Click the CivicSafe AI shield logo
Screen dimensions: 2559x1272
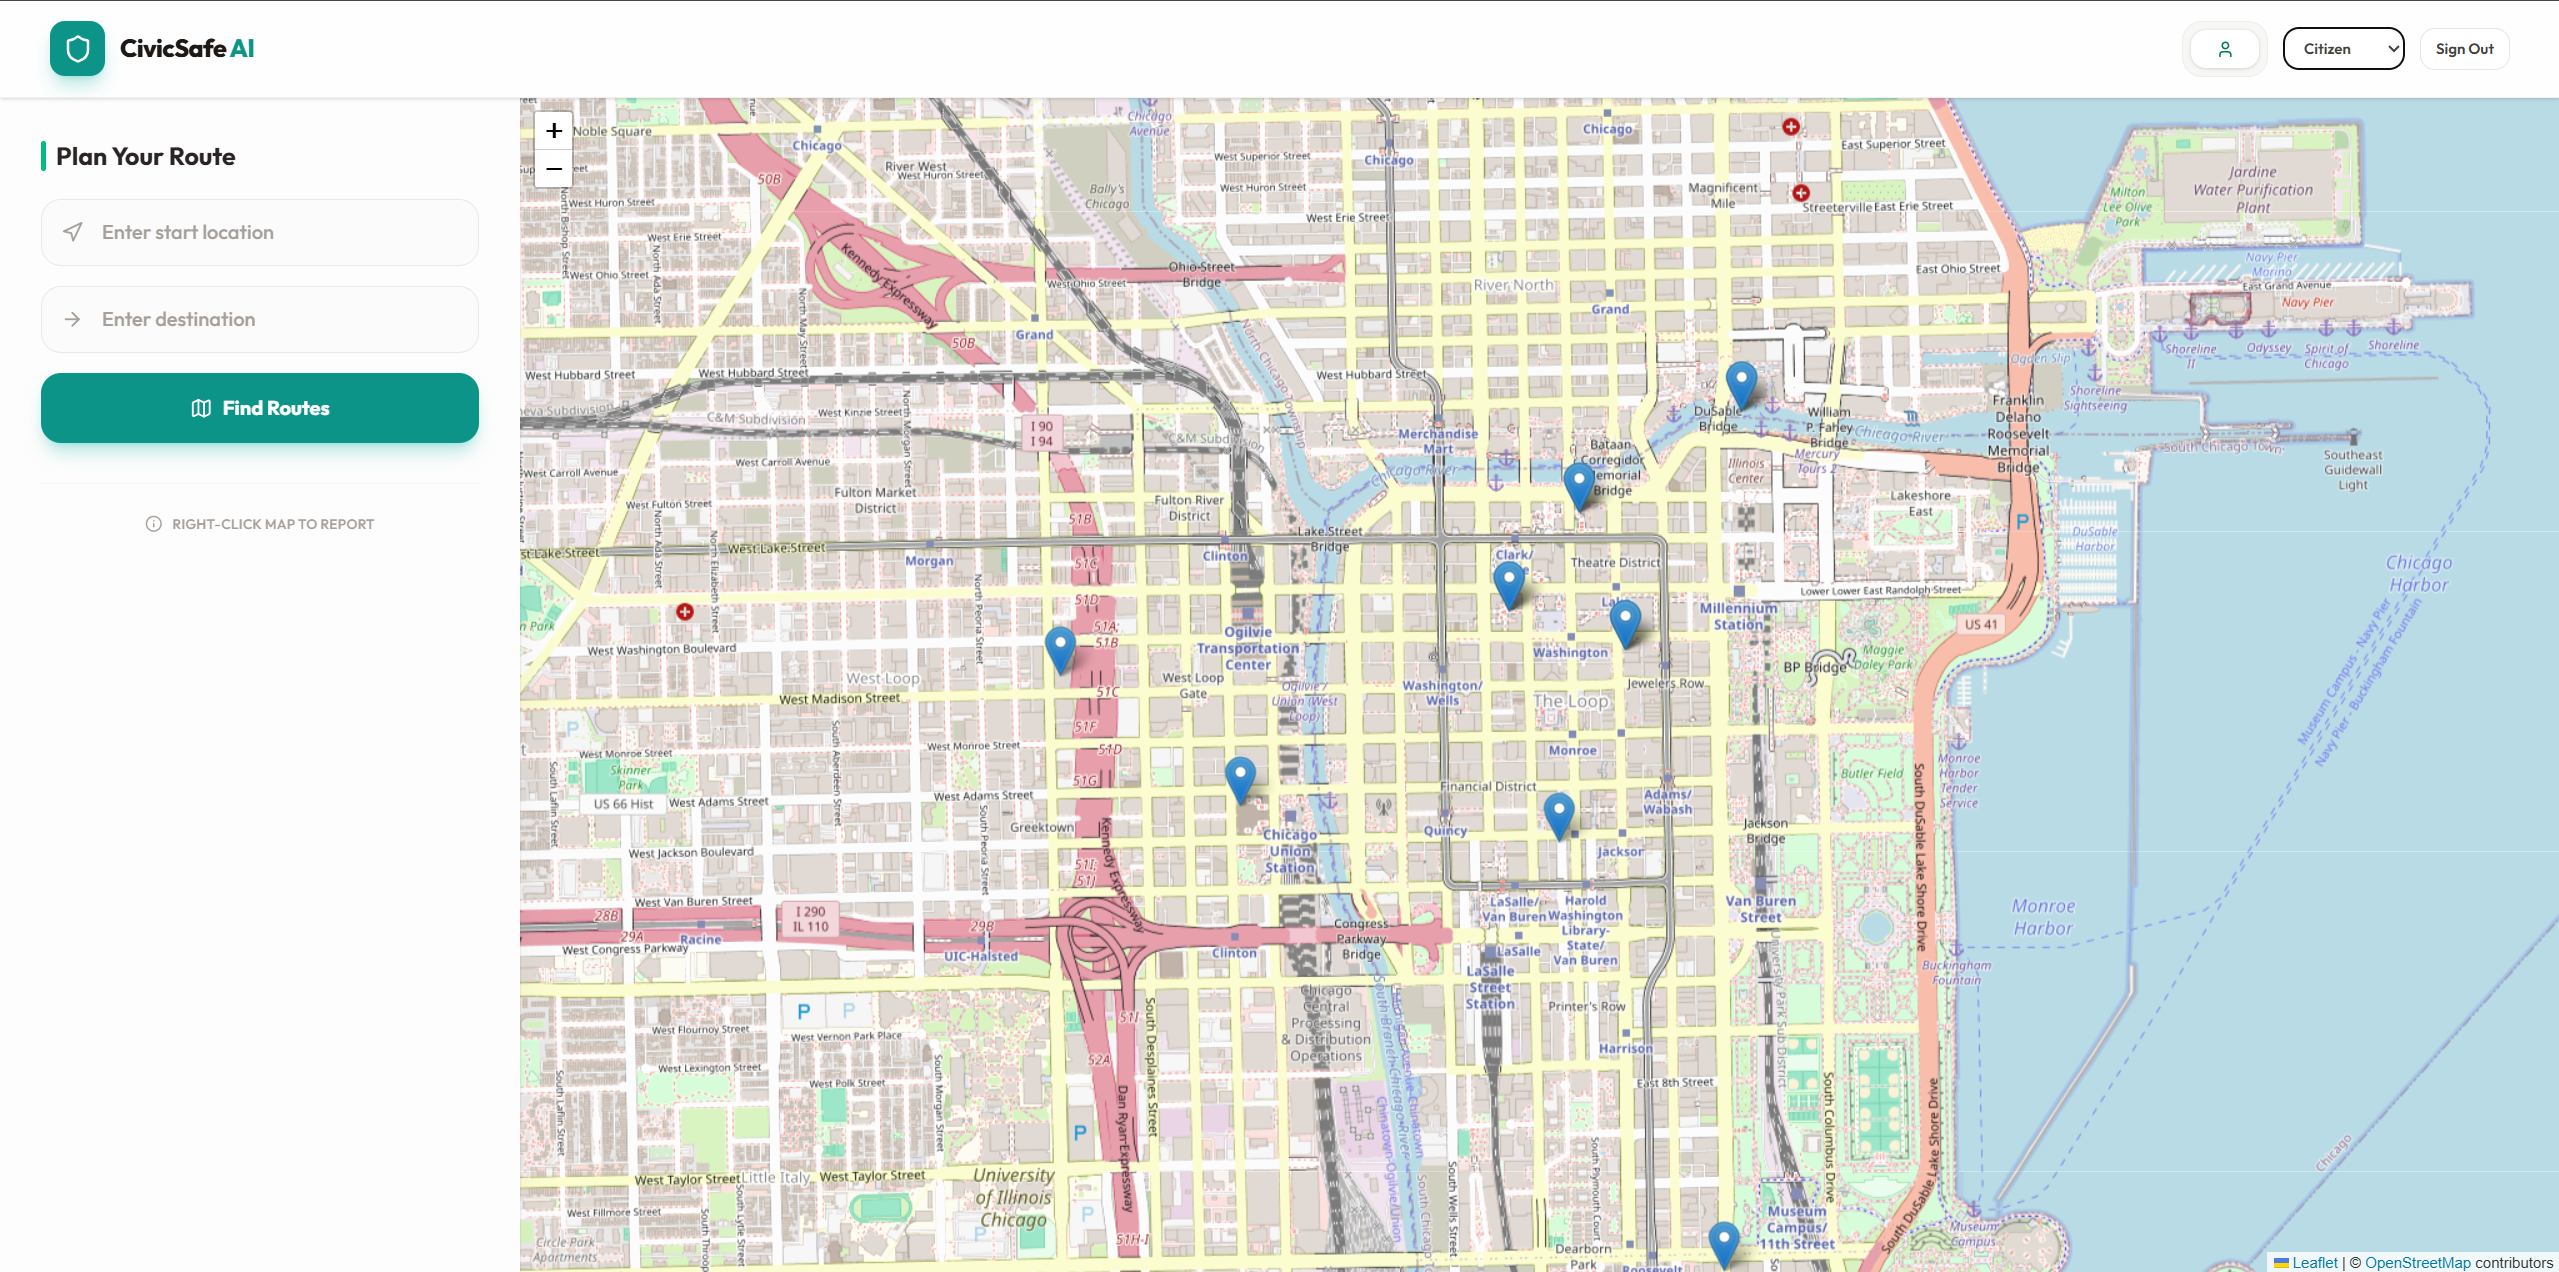[x=77, y=49]
